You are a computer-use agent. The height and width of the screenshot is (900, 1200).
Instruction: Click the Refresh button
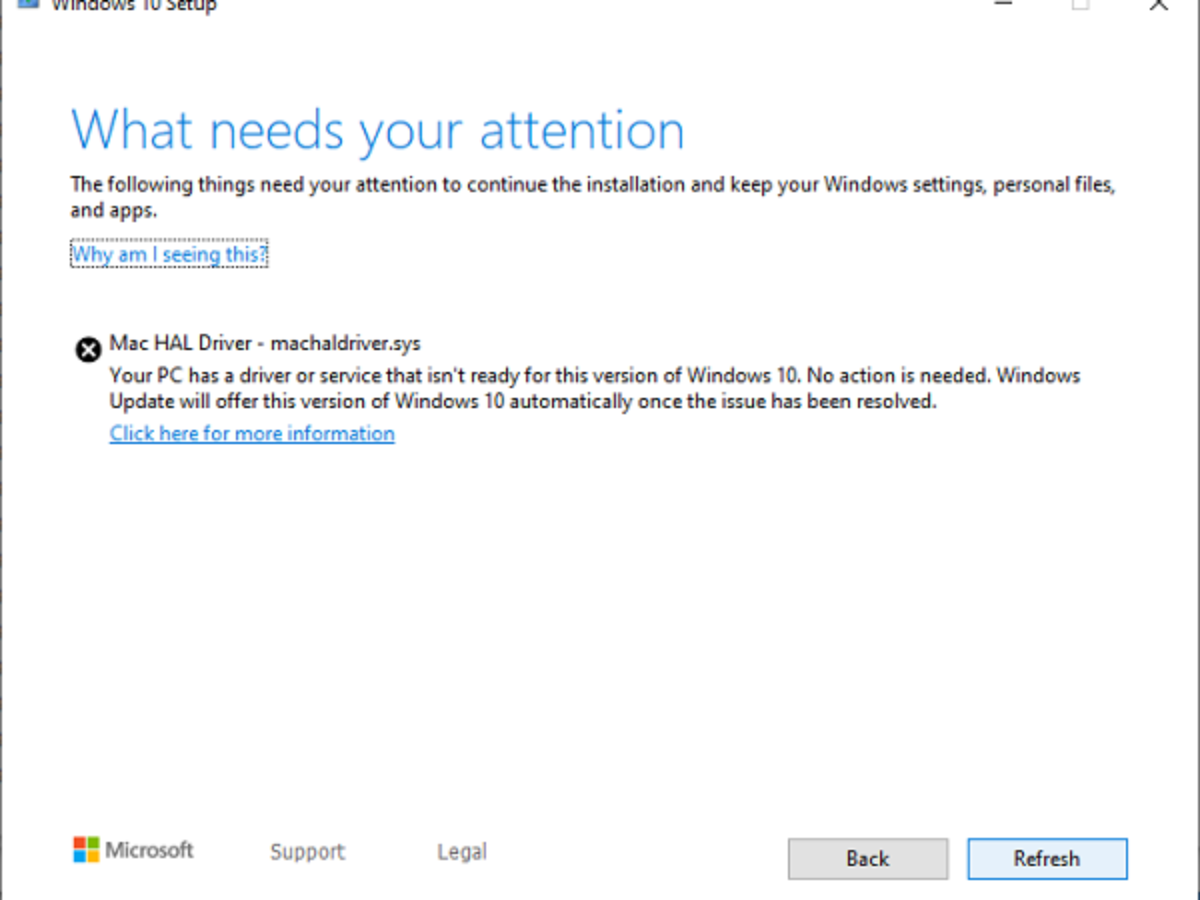click(1047, 858)
